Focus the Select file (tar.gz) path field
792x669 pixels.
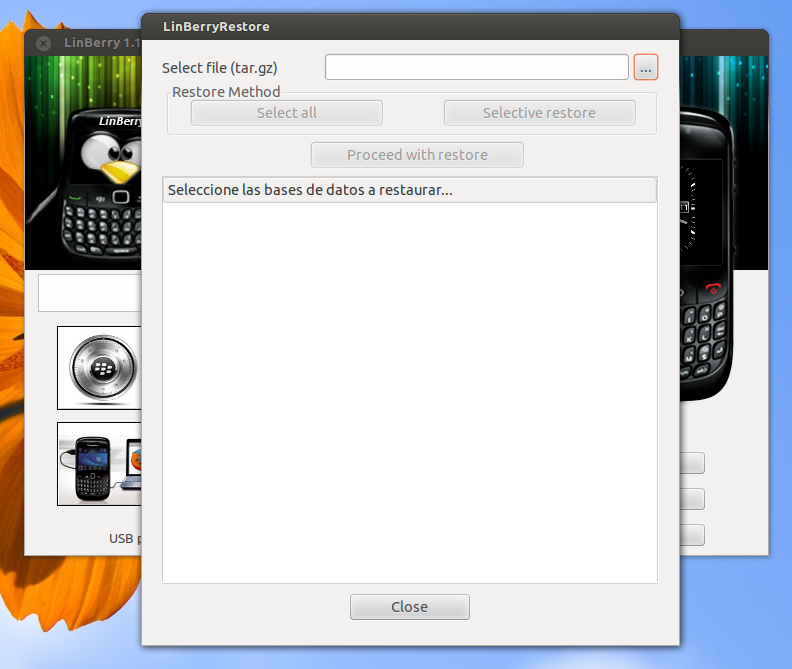pos(476,67)
